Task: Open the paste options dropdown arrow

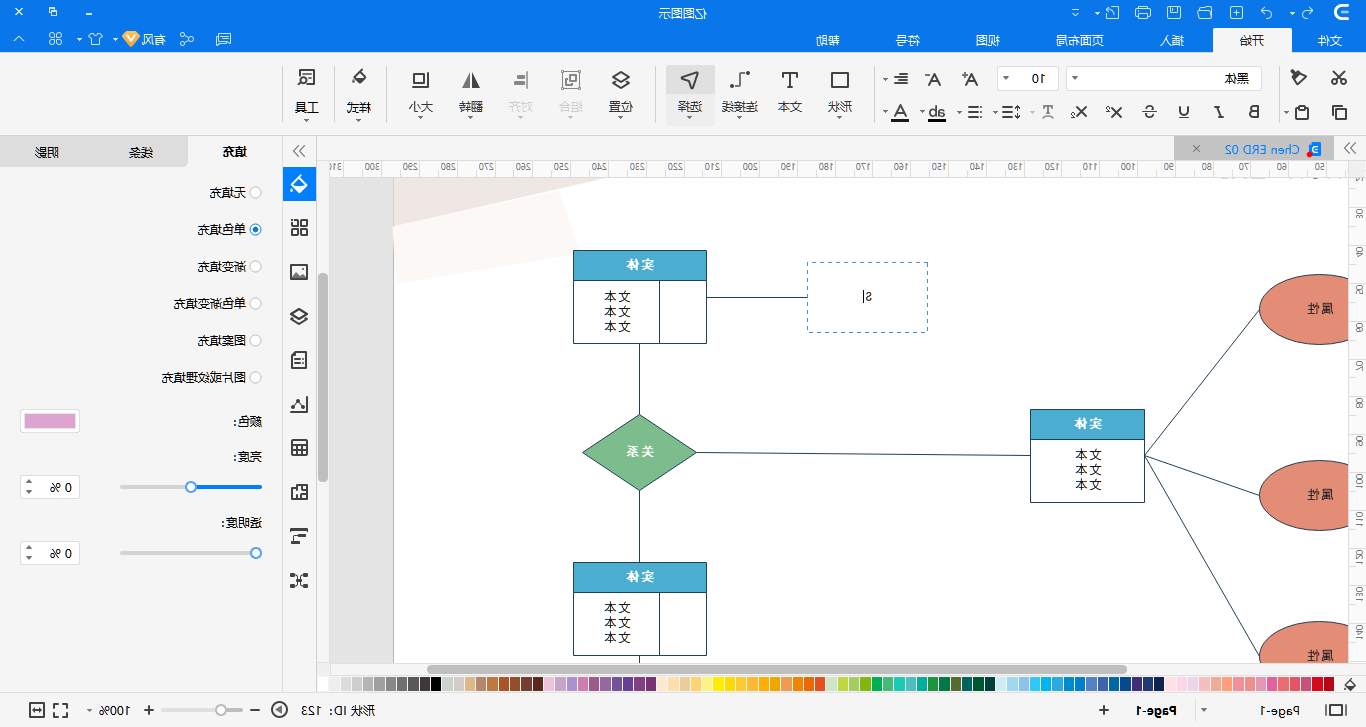Action: coord(1284,112)
